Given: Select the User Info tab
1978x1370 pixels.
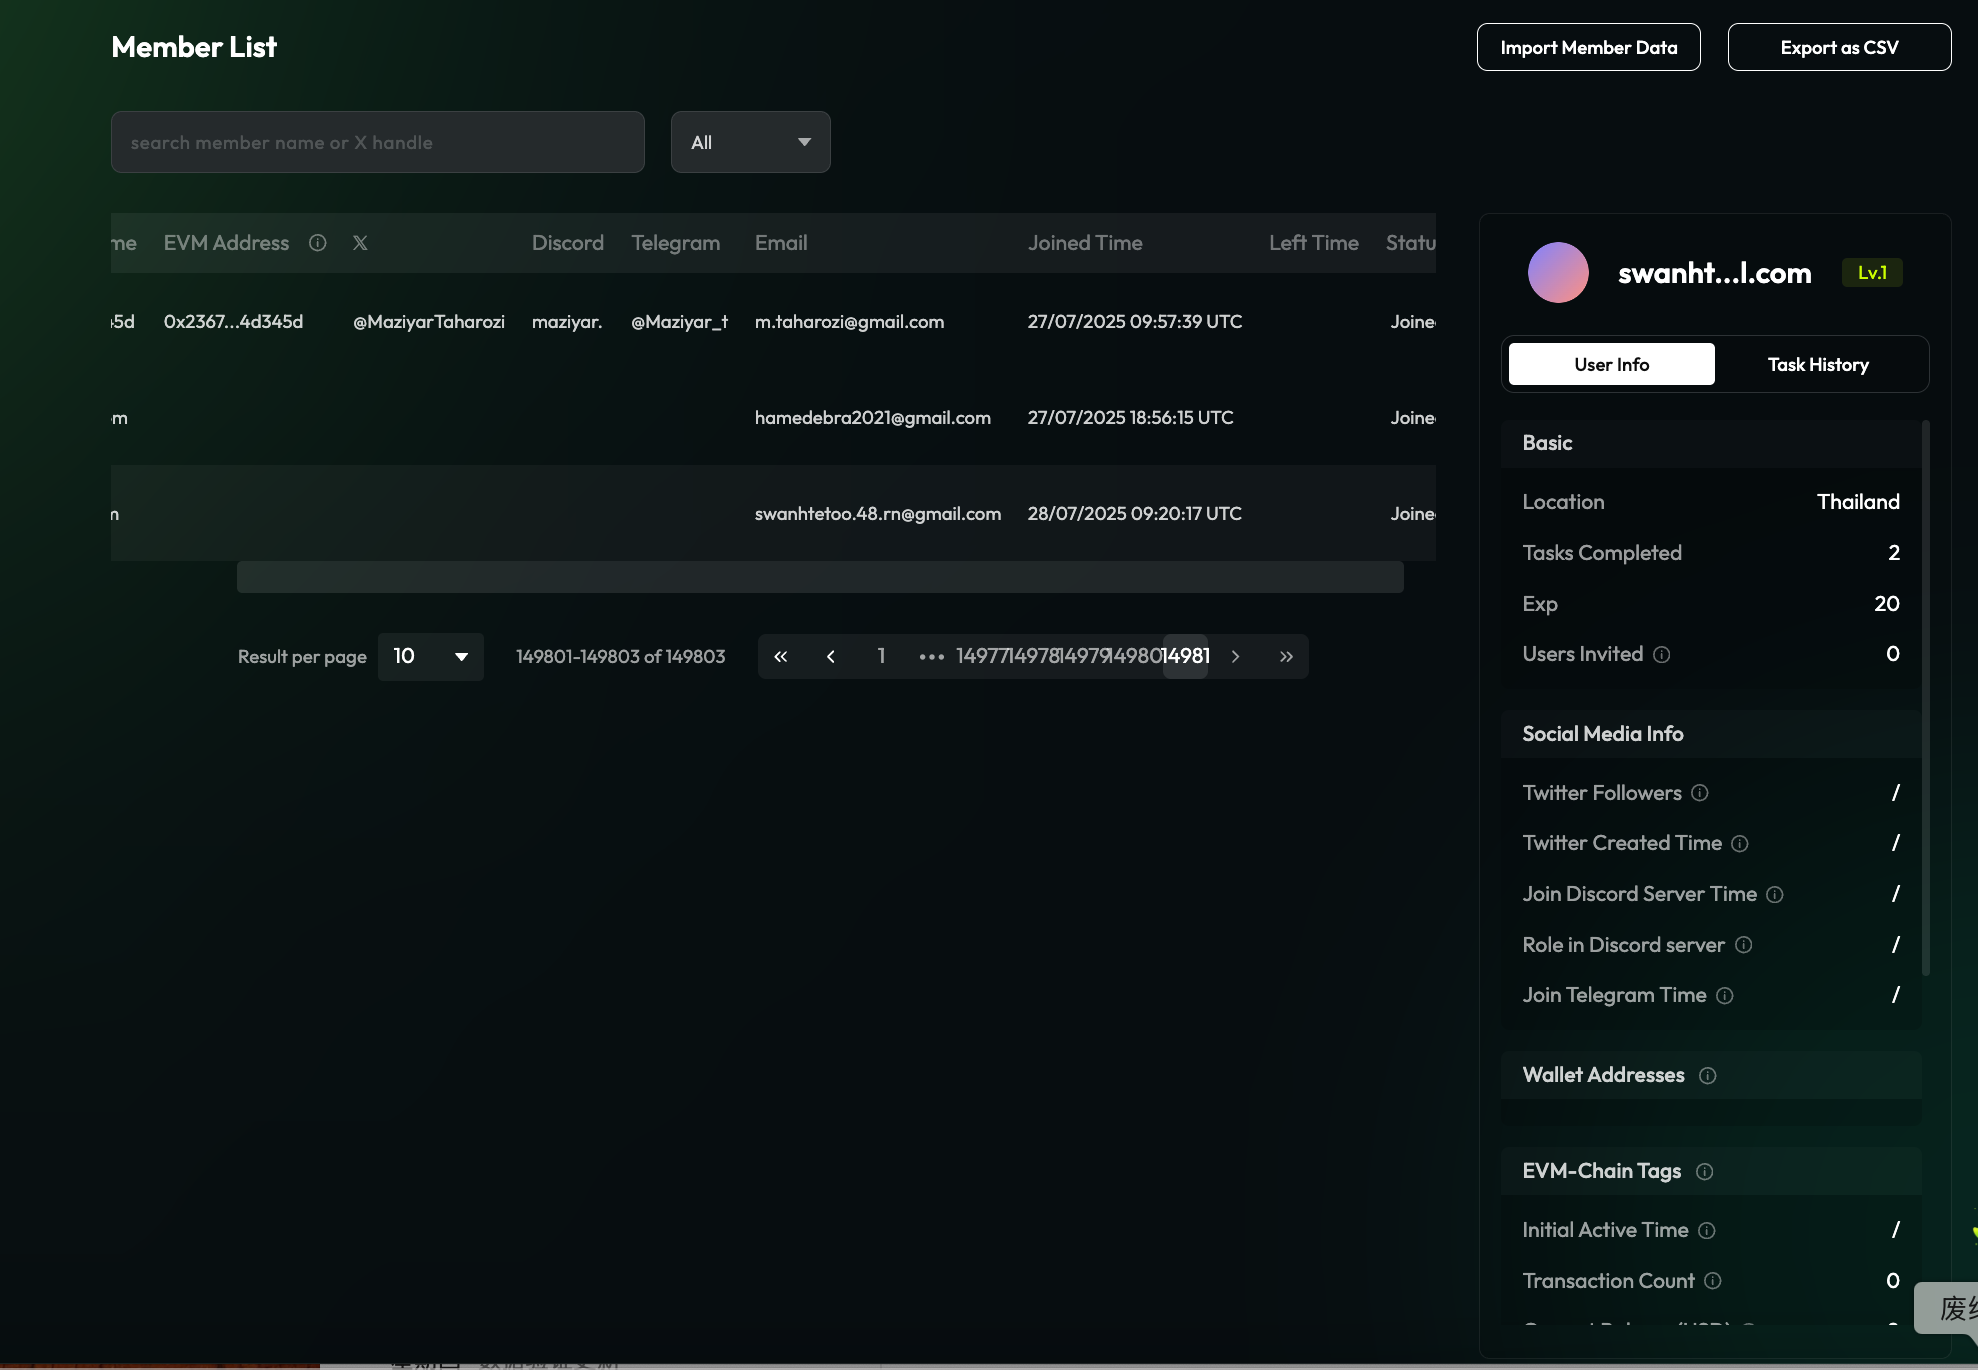Looking at the screenshot, I should point(1611,365).
